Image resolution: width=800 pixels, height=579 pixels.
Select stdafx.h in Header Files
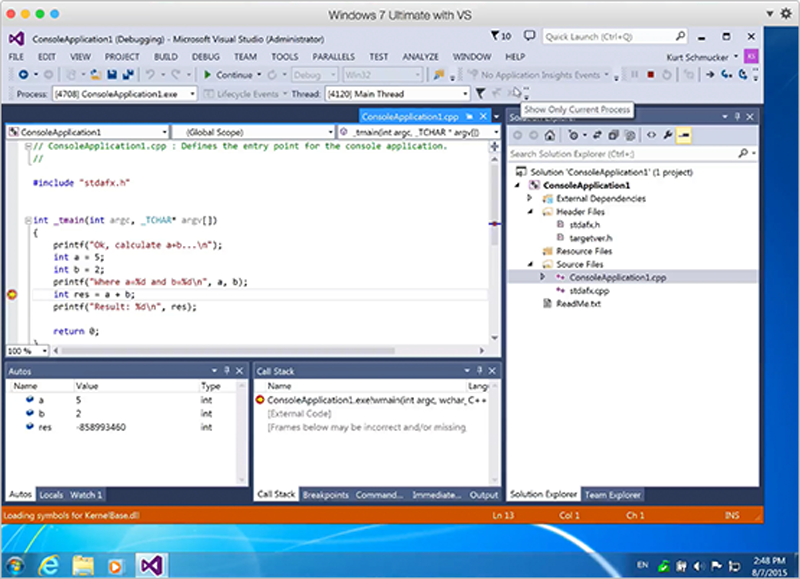click(584, 224)
